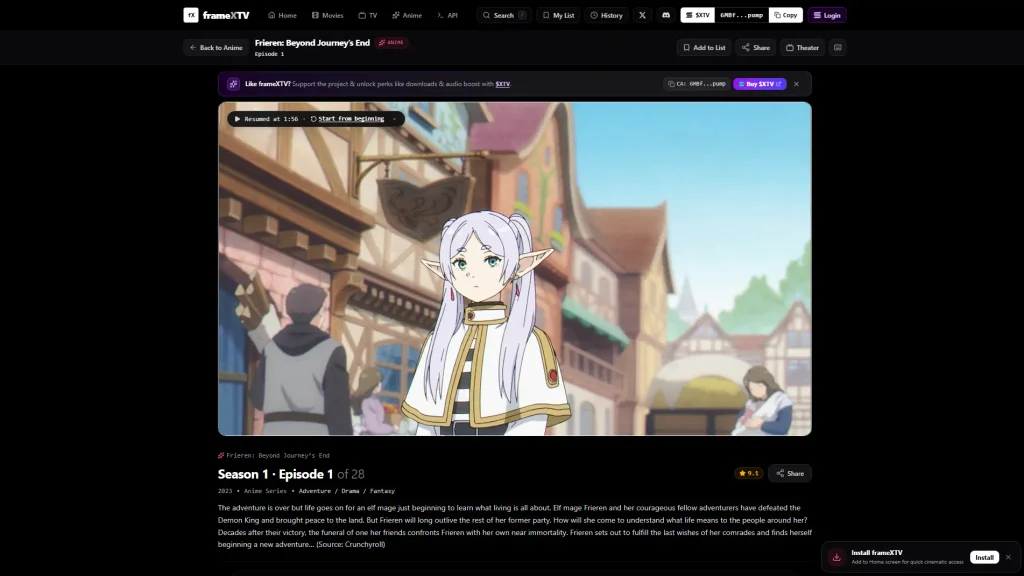Click the Anime Series label
The height and width of the screenshot is (576, 1024).
(265, 491)
